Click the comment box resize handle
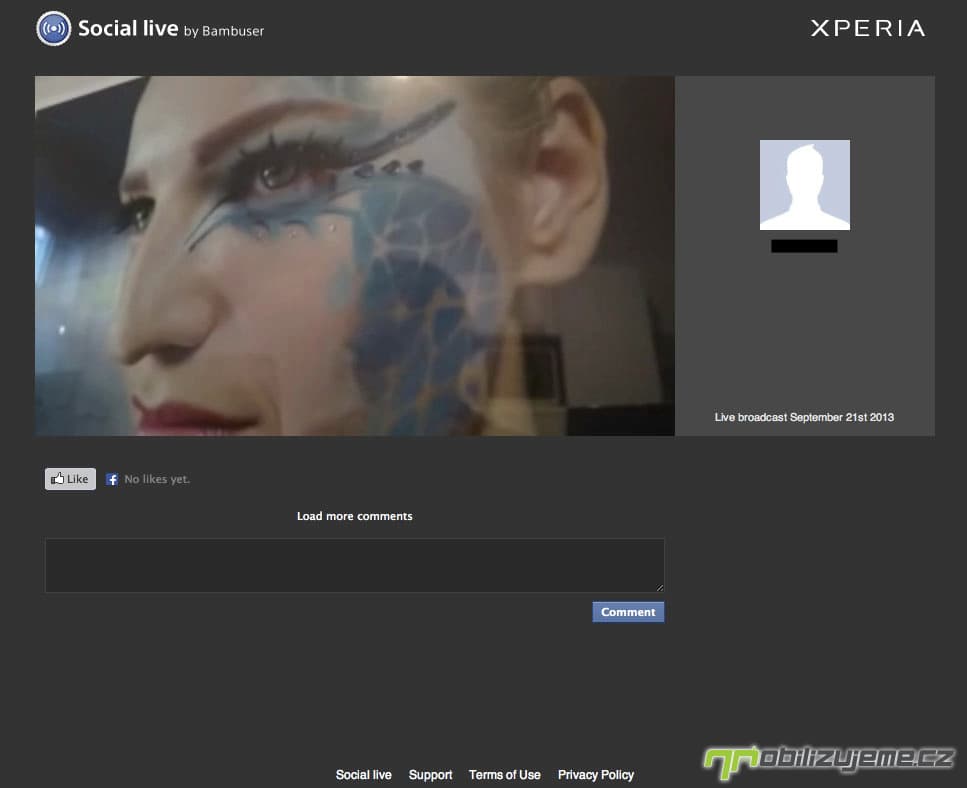 659,588
